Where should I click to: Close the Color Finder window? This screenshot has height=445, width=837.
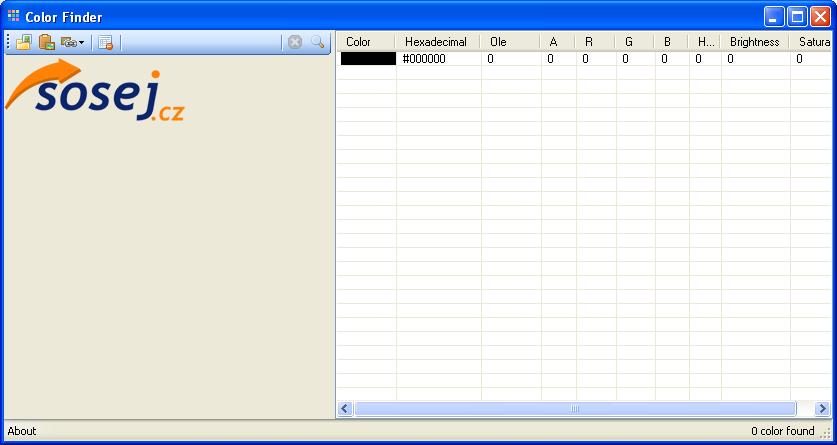(820, 17)
